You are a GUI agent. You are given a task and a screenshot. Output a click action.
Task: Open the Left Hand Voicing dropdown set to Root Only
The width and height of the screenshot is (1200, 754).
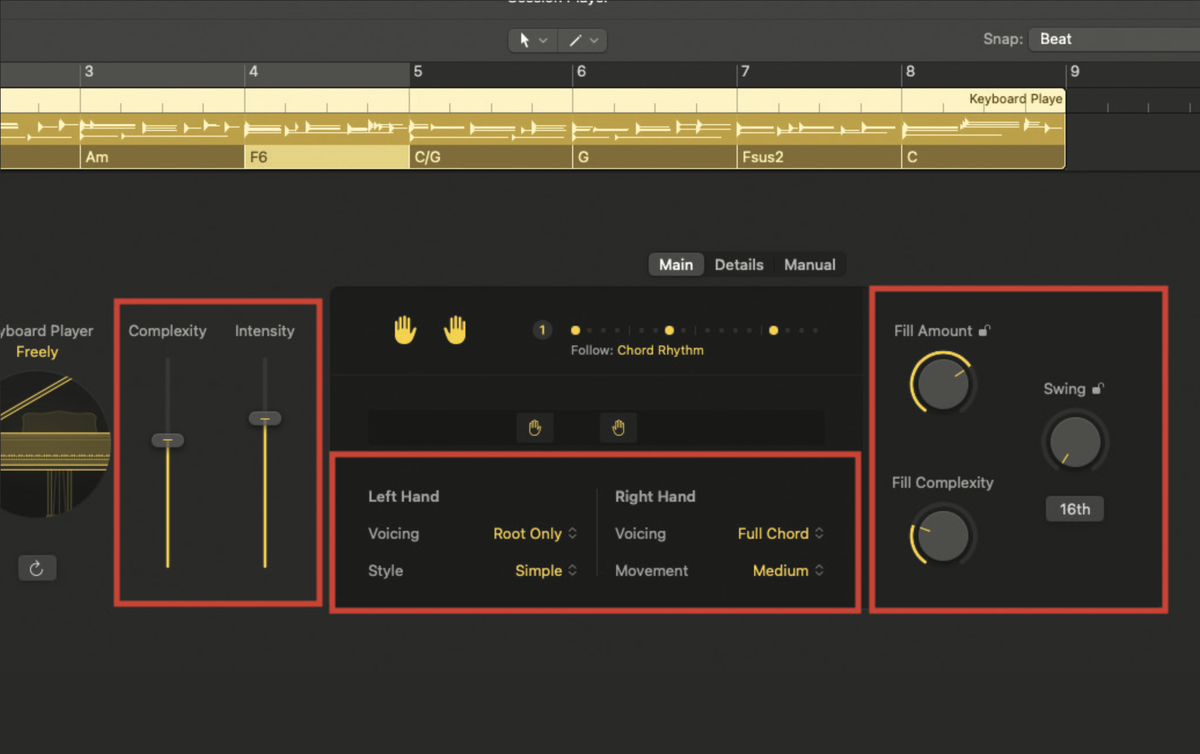(530, 533)
